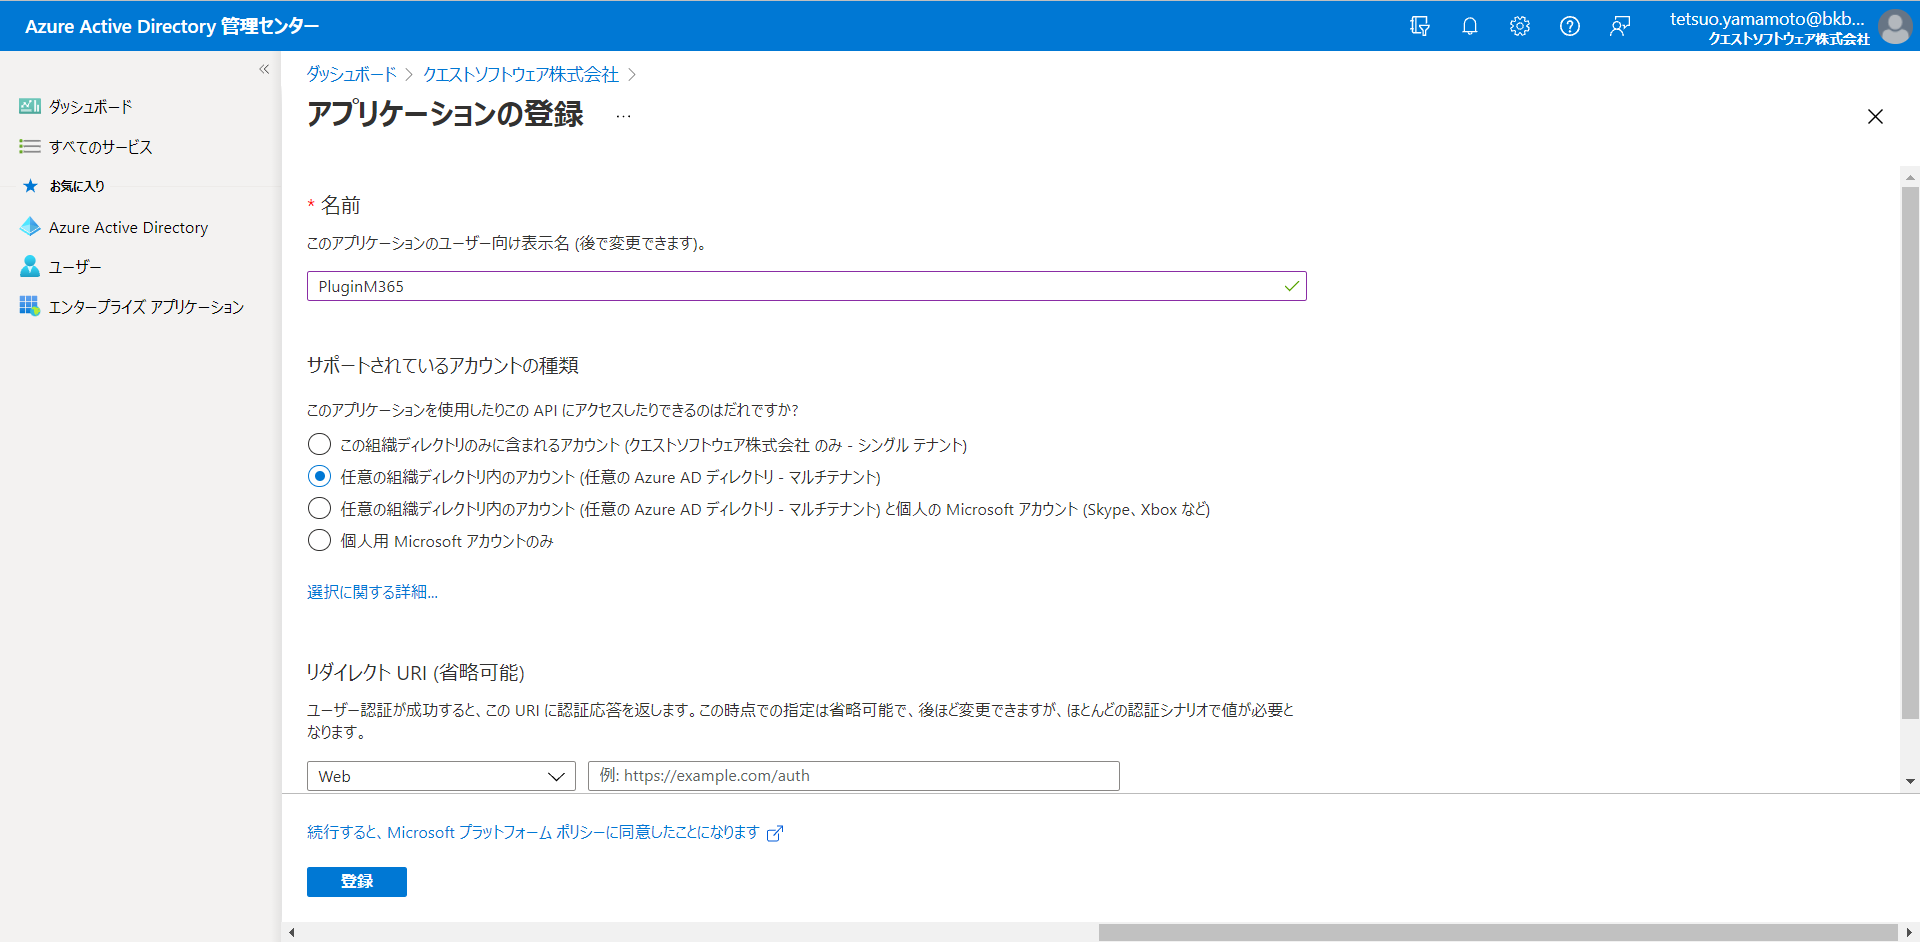The width and height of the screenshot is (1920, 942).
Task: Click the すべてのサービス list icon
Action: [30, 147]
